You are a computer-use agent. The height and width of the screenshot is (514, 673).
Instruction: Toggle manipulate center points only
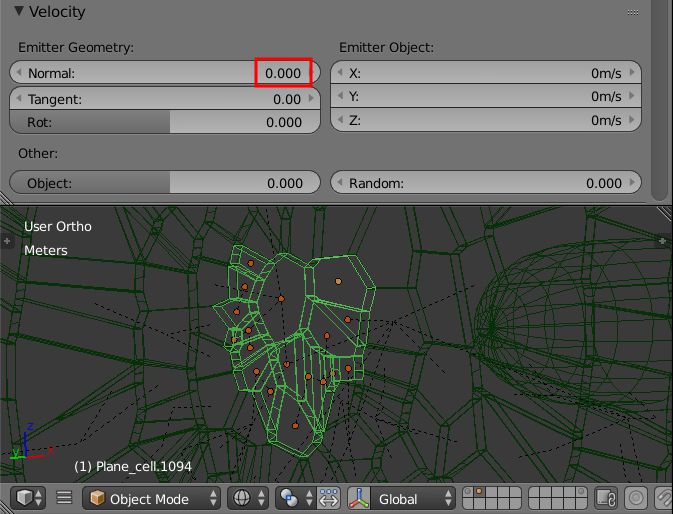[x=329, y=498]
